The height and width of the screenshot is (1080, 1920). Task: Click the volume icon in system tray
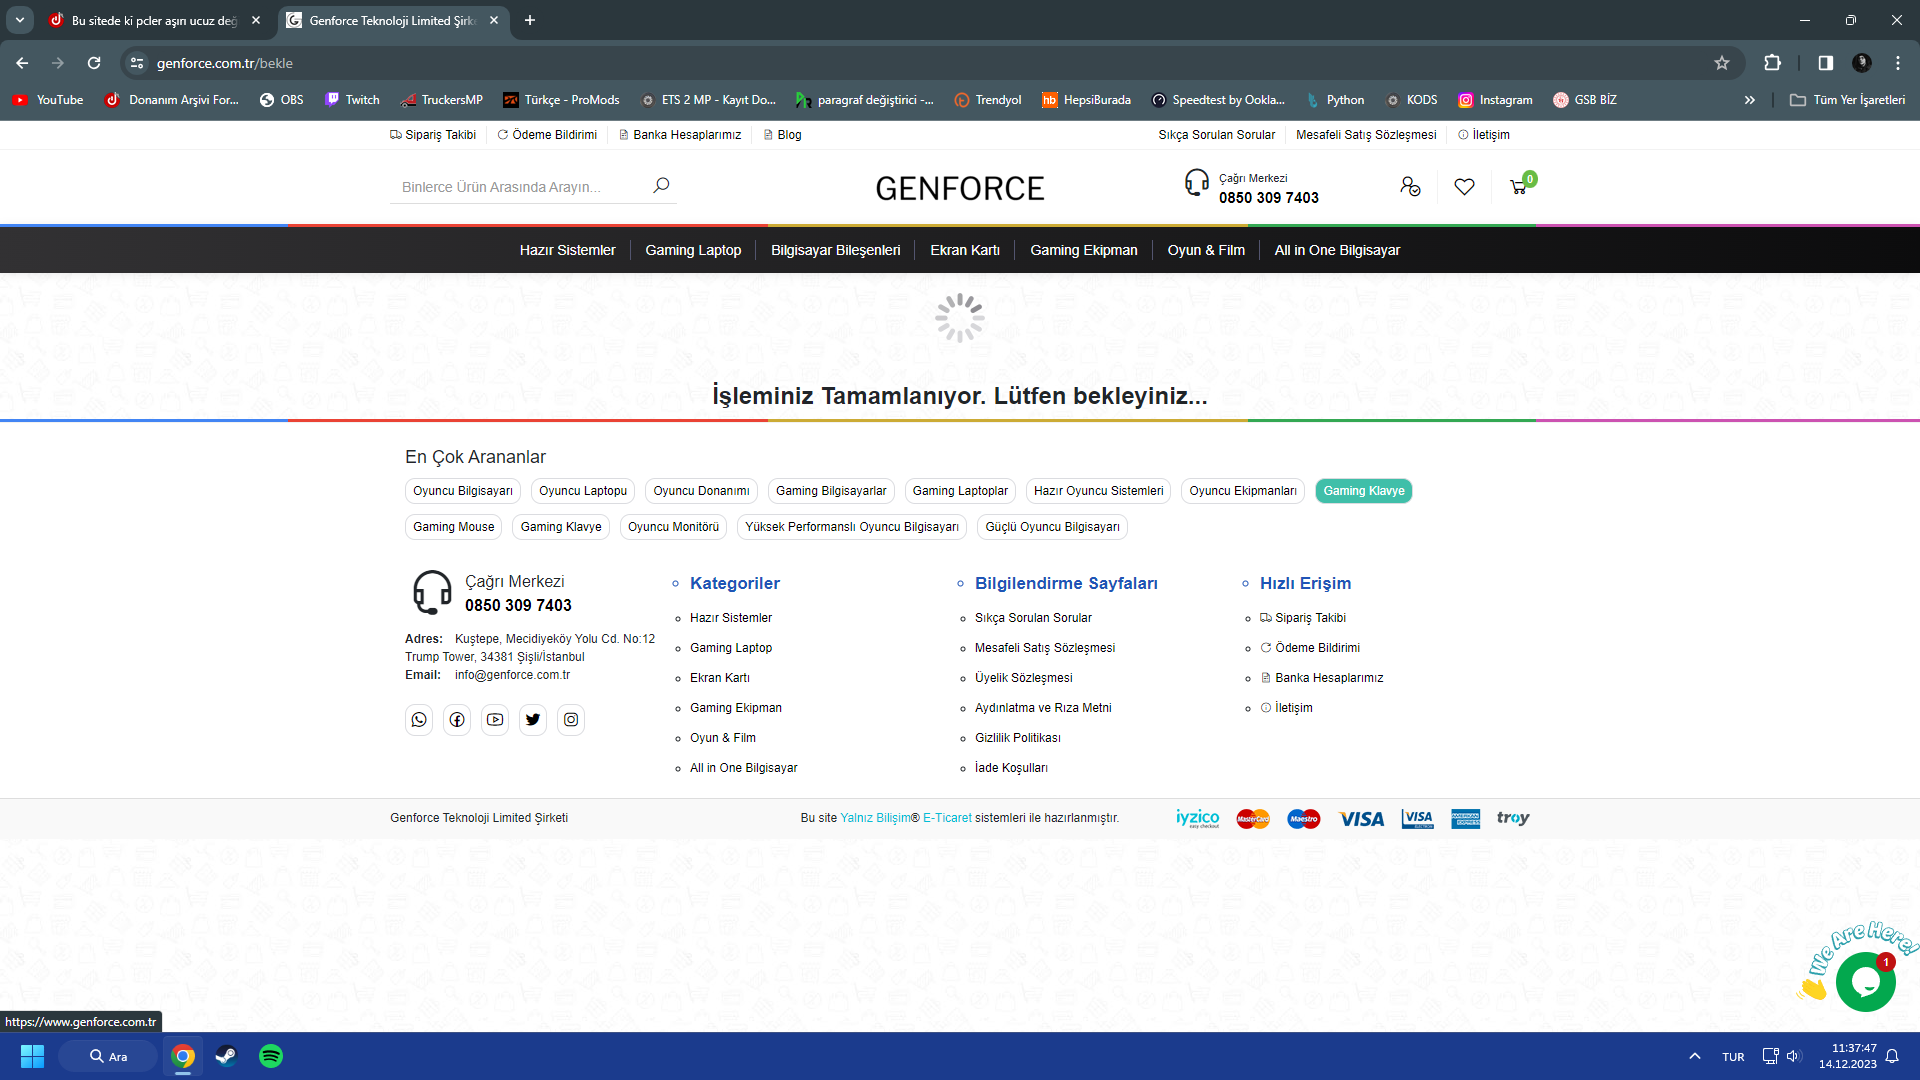[1794, 1056]
